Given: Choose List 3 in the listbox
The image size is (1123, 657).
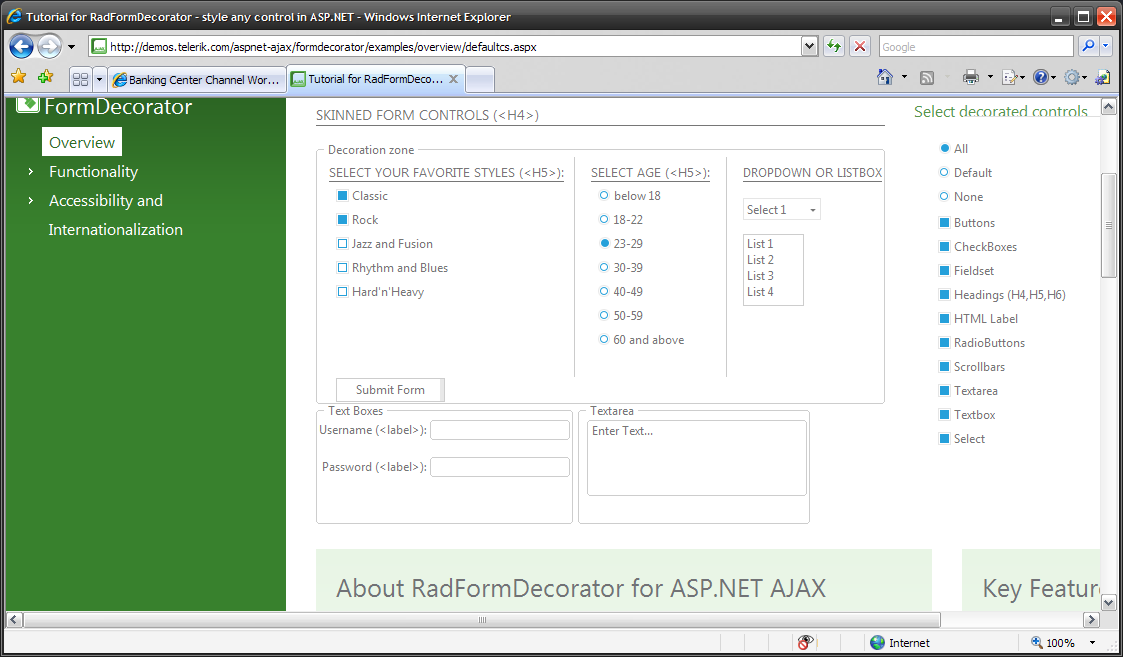Looking at the screenshot, I should point(760,276).
